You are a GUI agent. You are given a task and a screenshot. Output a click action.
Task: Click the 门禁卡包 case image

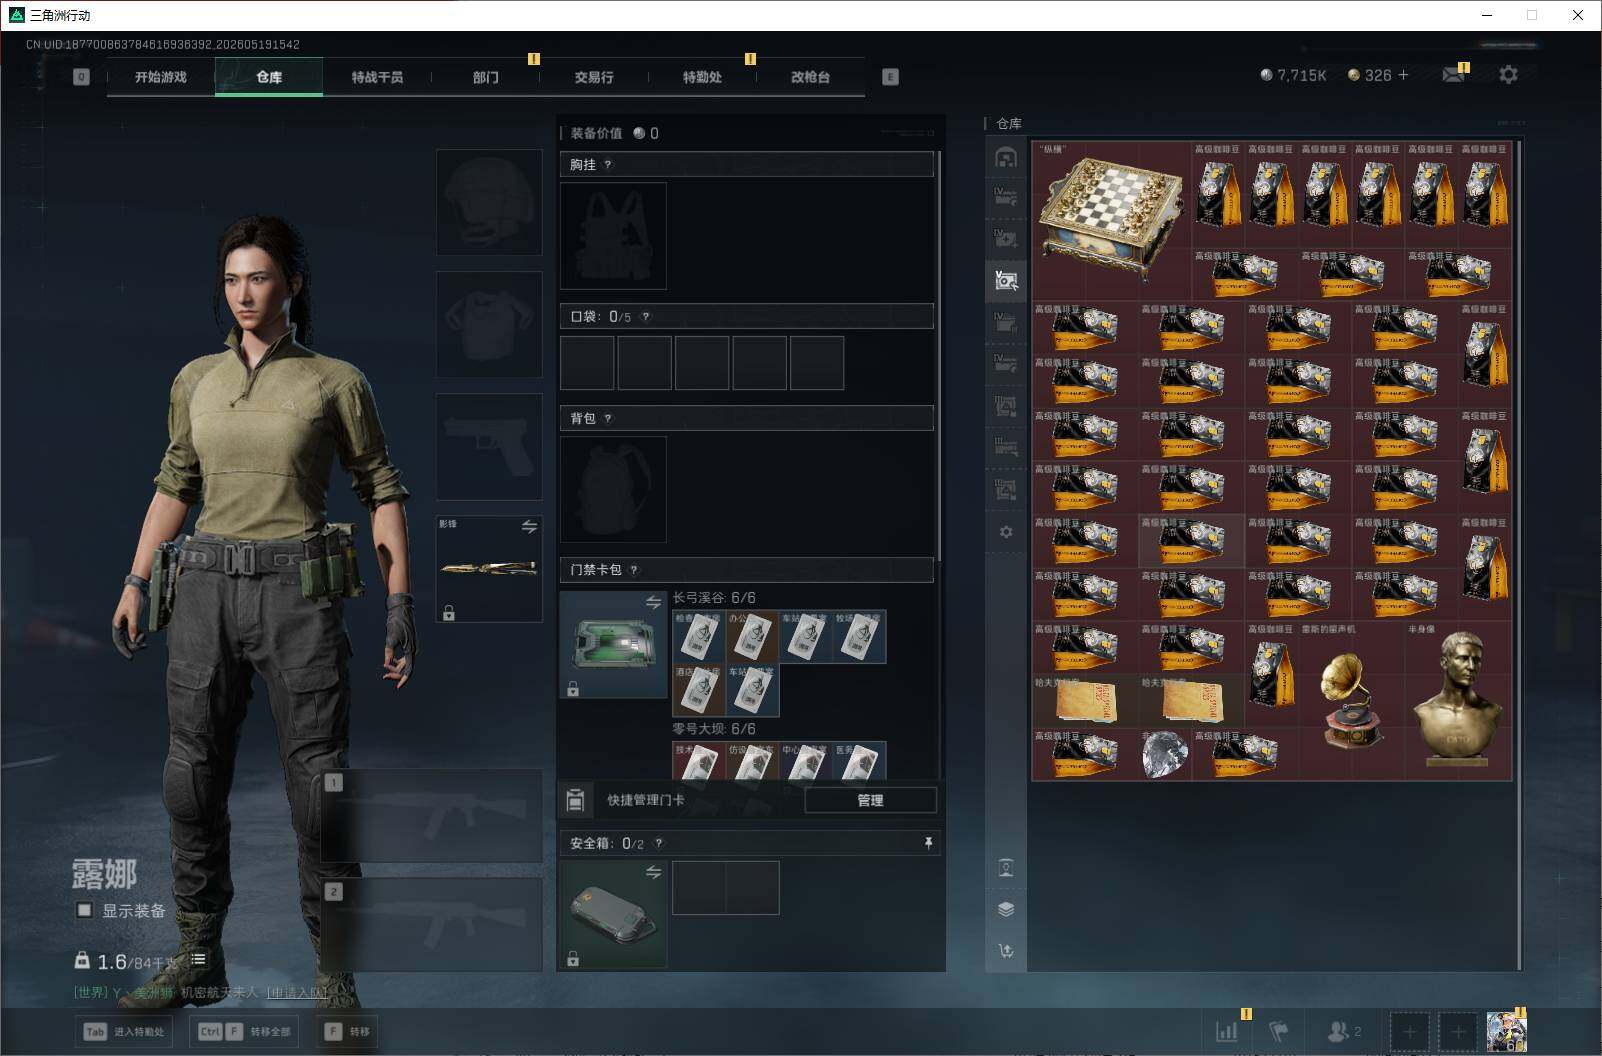(613, 644)
